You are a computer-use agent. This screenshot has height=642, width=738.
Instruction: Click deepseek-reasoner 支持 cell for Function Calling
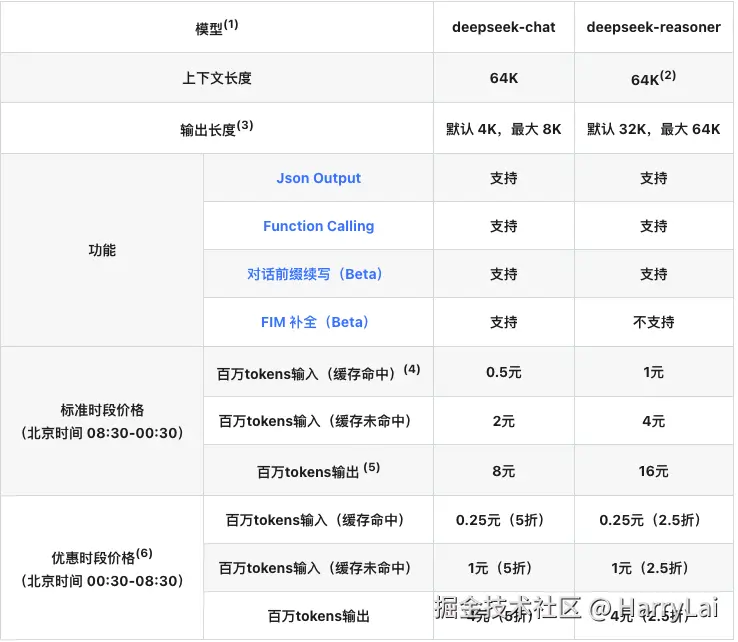pyautogui.click(x=653, y=226)
